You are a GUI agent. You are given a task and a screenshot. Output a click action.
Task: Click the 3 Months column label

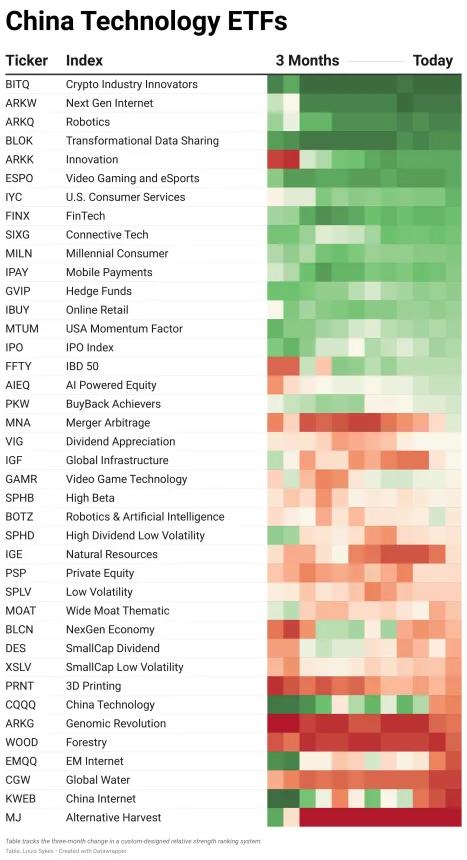(x=307, y=60)
